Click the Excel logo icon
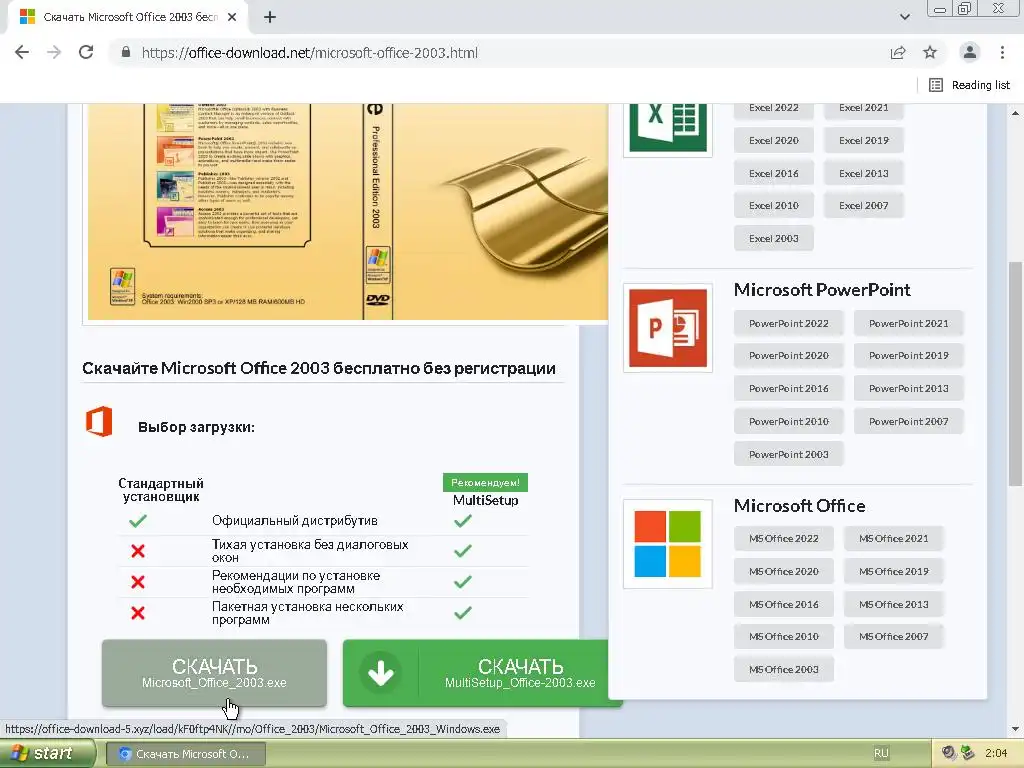 tap(667, 129)
